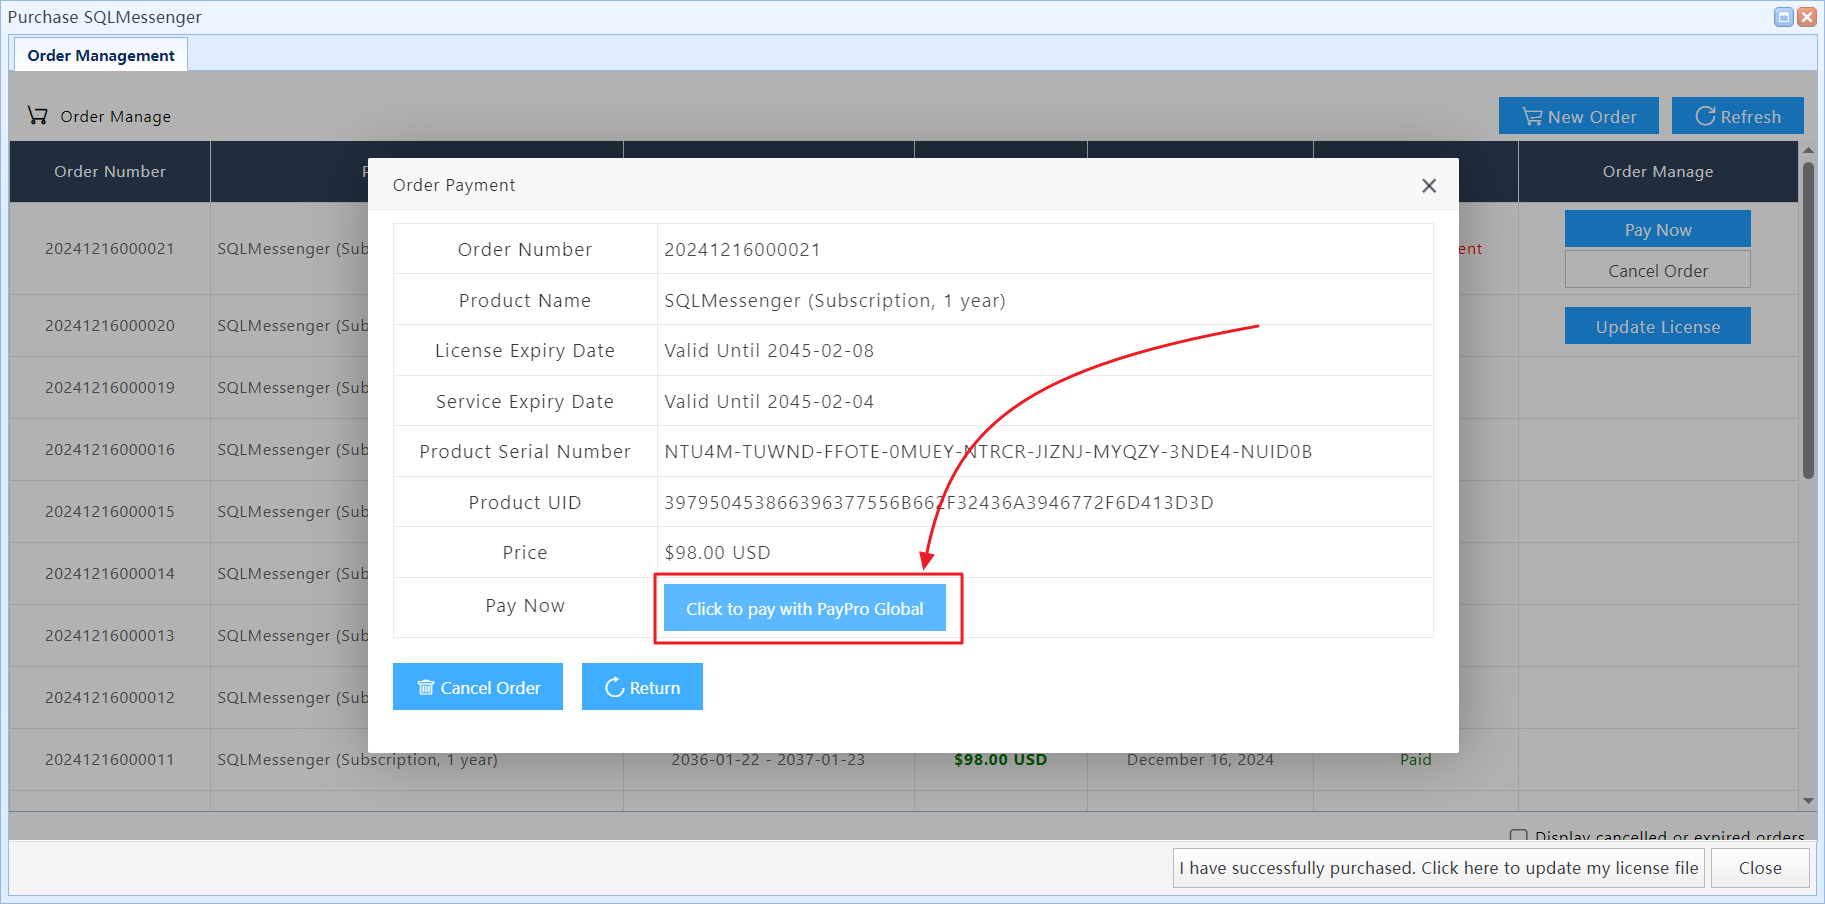Click the Order Number column header
The image size is (1825, 904).
pyautogui.click(x=110, y=171)
